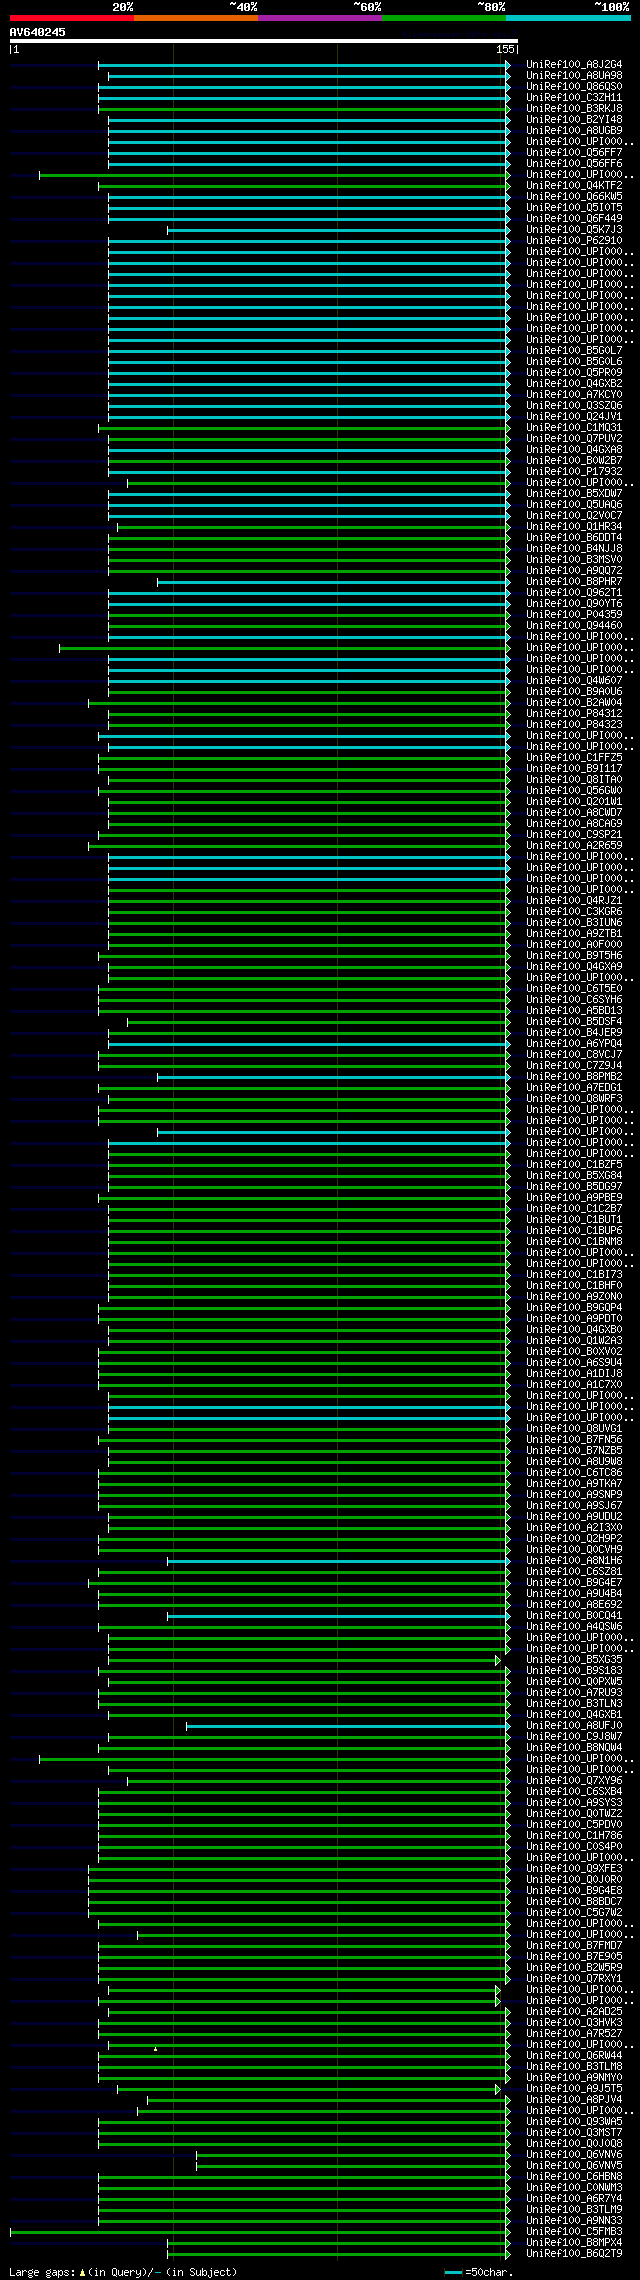Select the UniRef100_B5G0L7 hit name
The image size is (640, 2280).
click(x=574, y=350)
